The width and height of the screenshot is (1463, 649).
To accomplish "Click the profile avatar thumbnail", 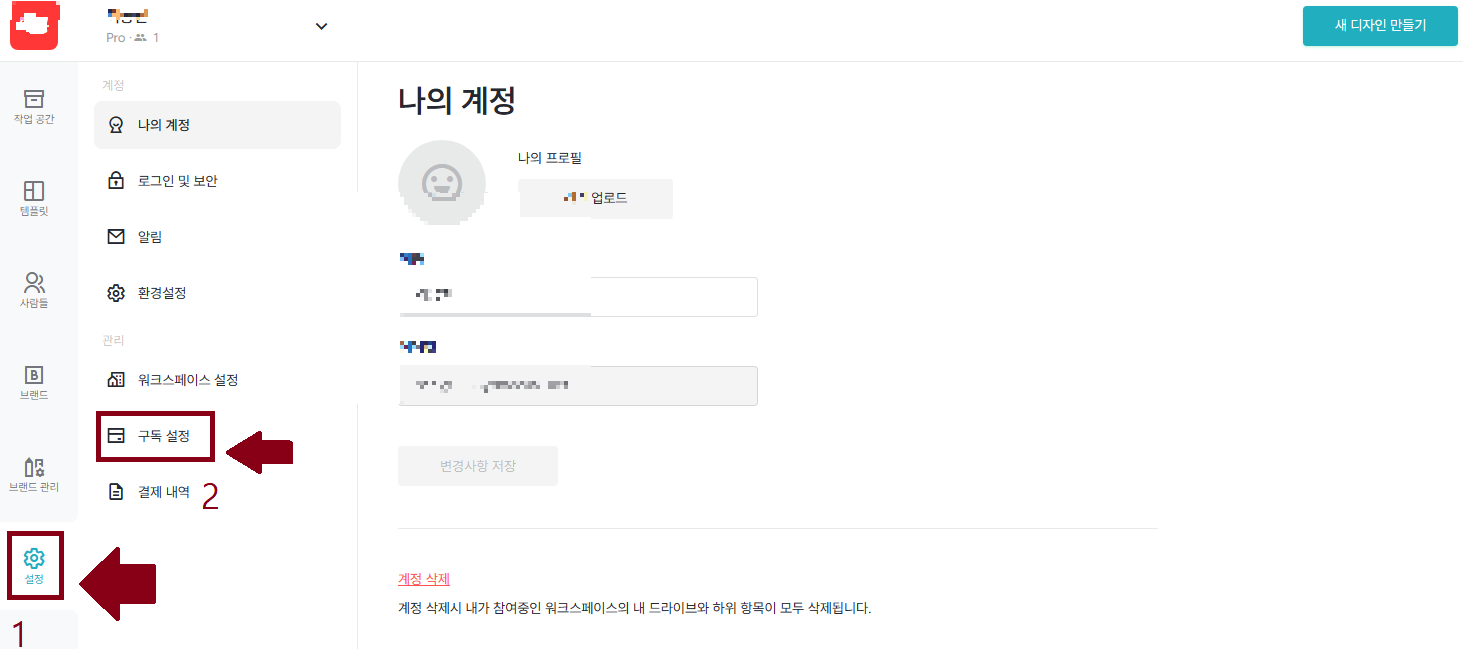I will click(x=442, y=183).
